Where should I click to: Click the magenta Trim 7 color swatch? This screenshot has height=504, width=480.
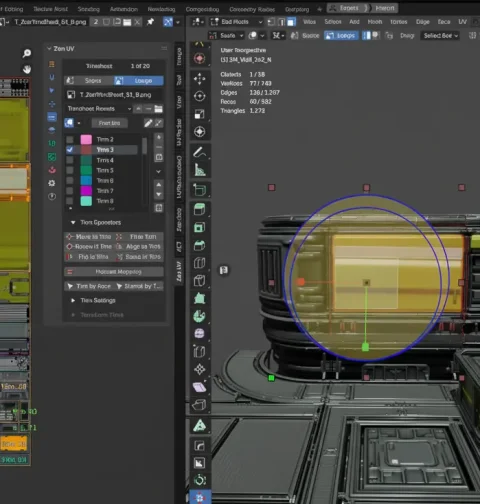pos(86,191)
